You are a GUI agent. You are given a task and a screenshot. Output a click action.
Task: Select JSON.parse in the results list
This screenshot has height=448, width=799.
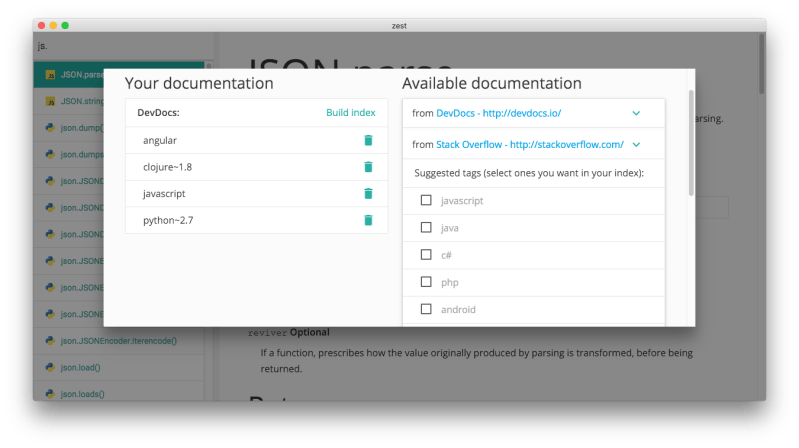point(69,75)
